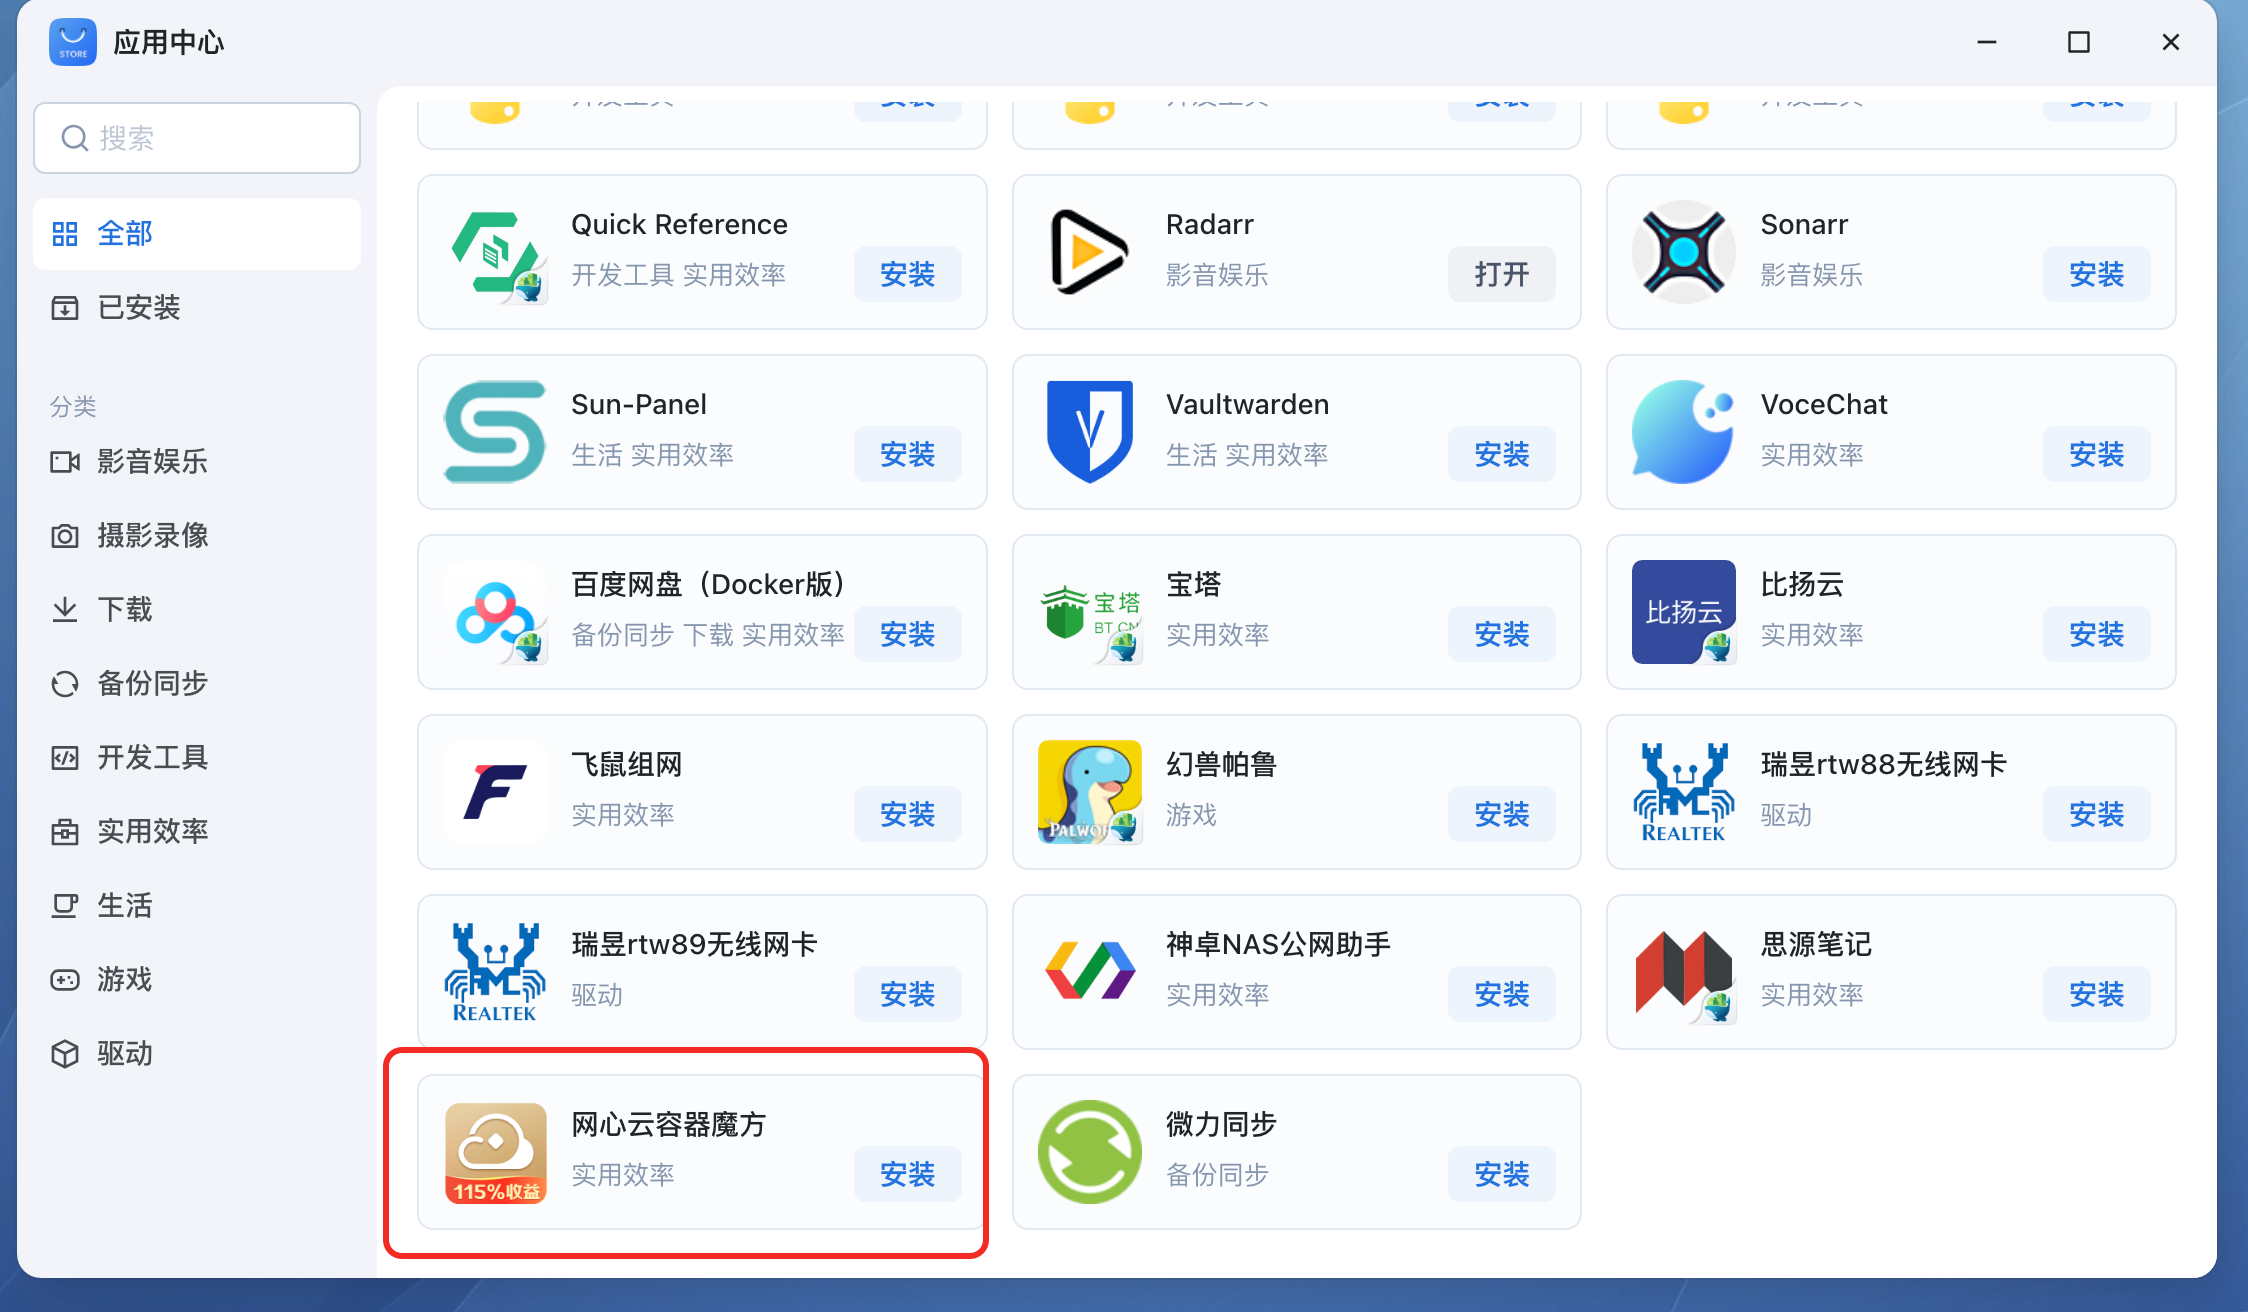The image size is (2248, 1312).
Task: Click the Vaultwarden app title
Action: pyautogui.click(x=1247, y=404)
